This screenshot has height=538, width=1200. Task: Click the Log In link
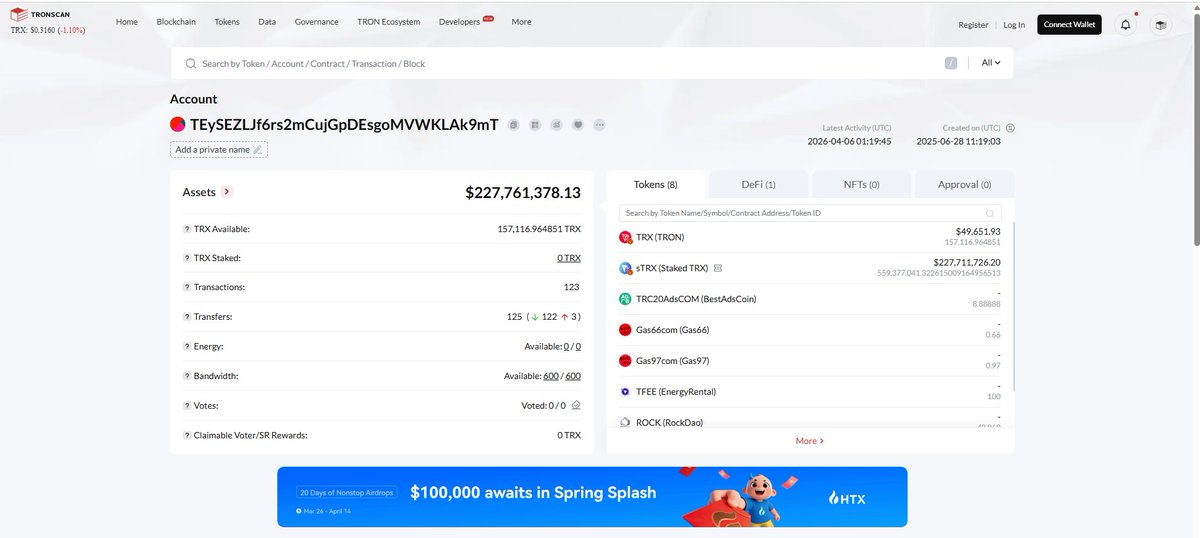[1014, 25]
